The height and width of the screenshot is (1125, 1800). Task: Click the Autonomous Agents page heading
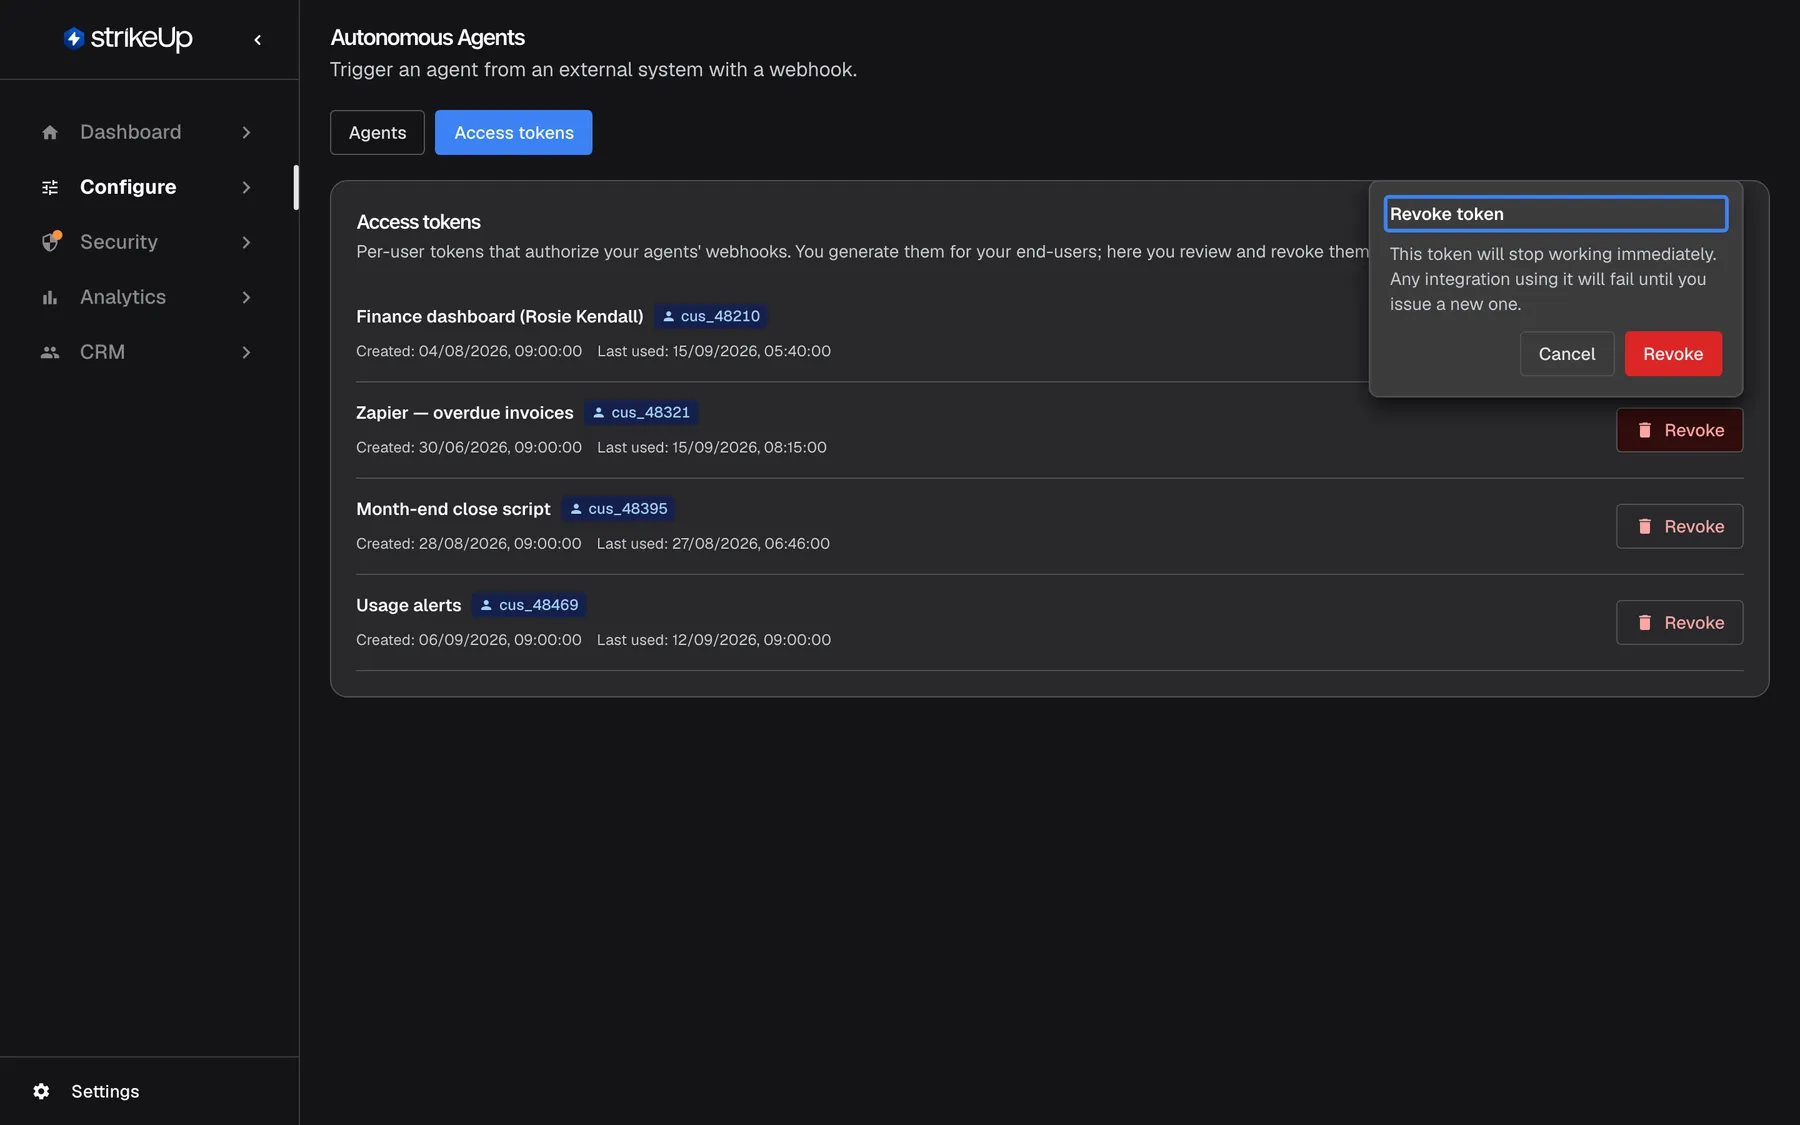427,38
